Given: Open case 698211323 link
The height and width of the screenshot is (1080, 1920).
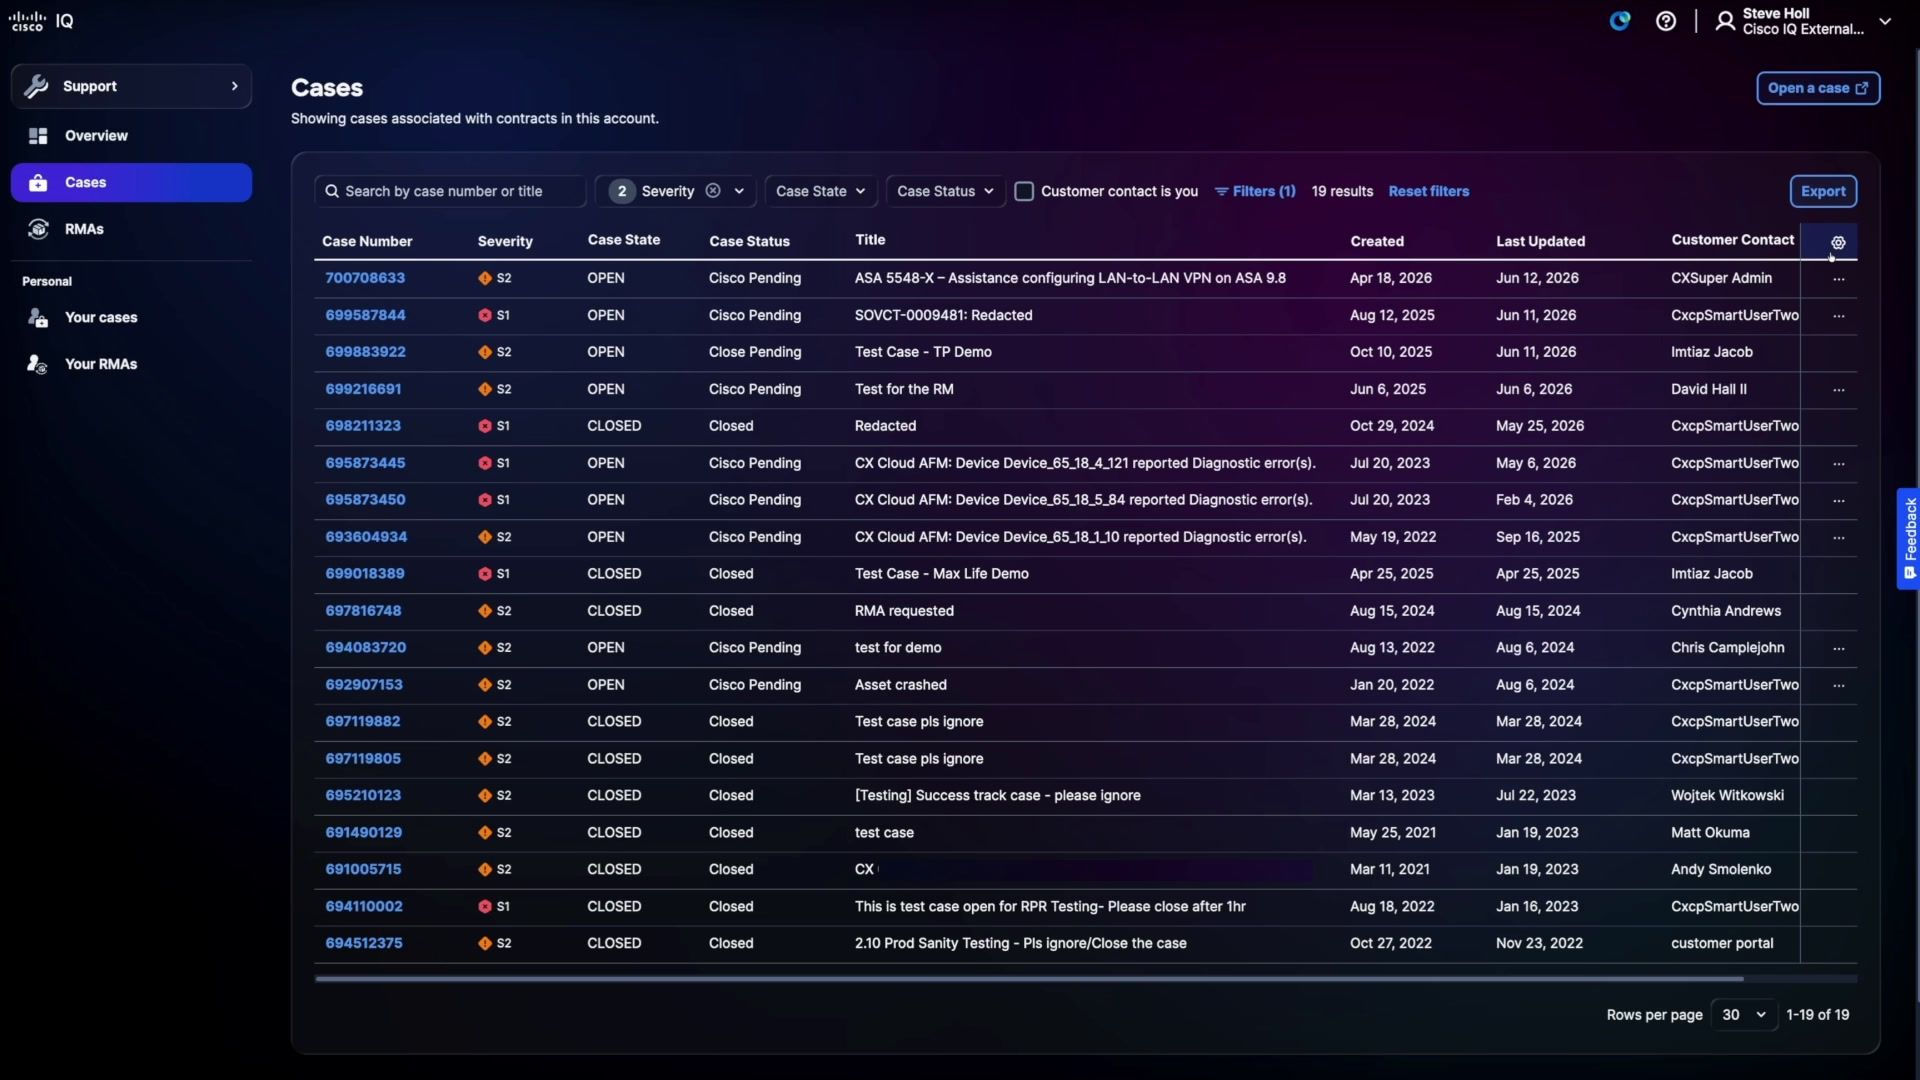Looking at the screenshot, I should (x=363, y=426).
